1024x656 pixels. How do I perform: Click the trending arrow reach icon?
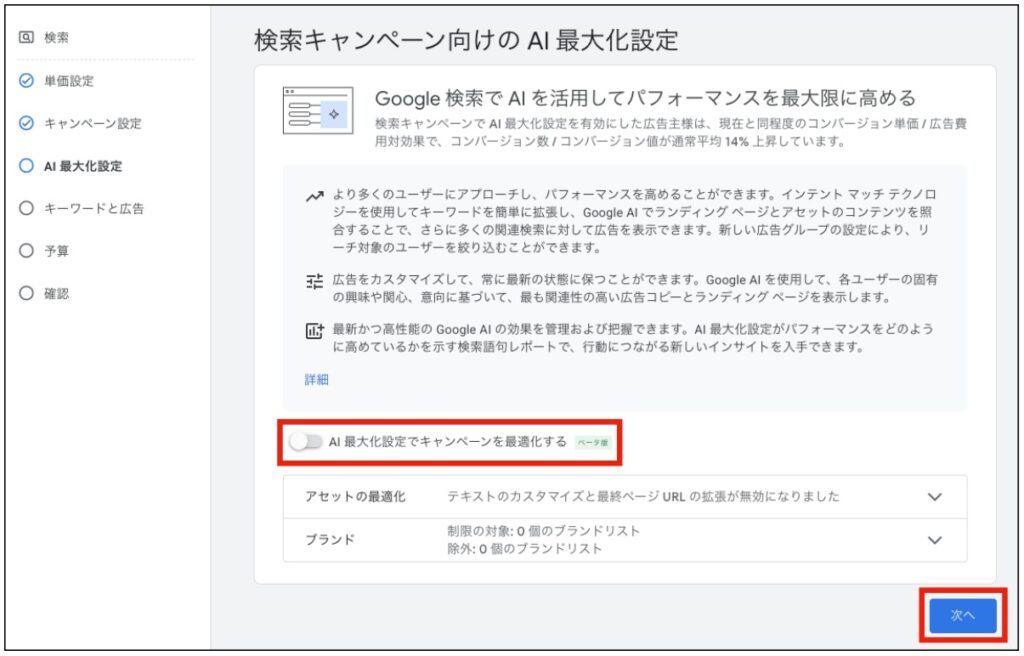(x=314, y=197)
